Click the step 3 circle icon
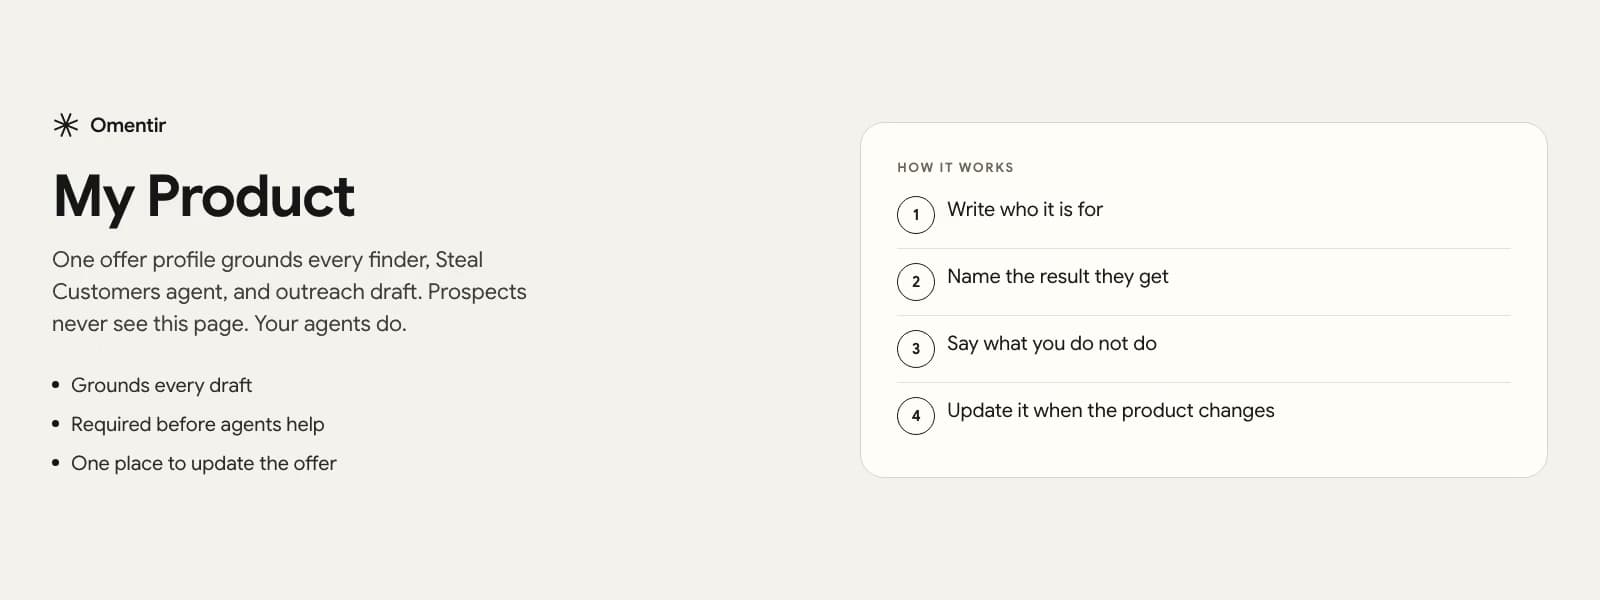Screen dimensions: 1600x600 coord(915,348)
